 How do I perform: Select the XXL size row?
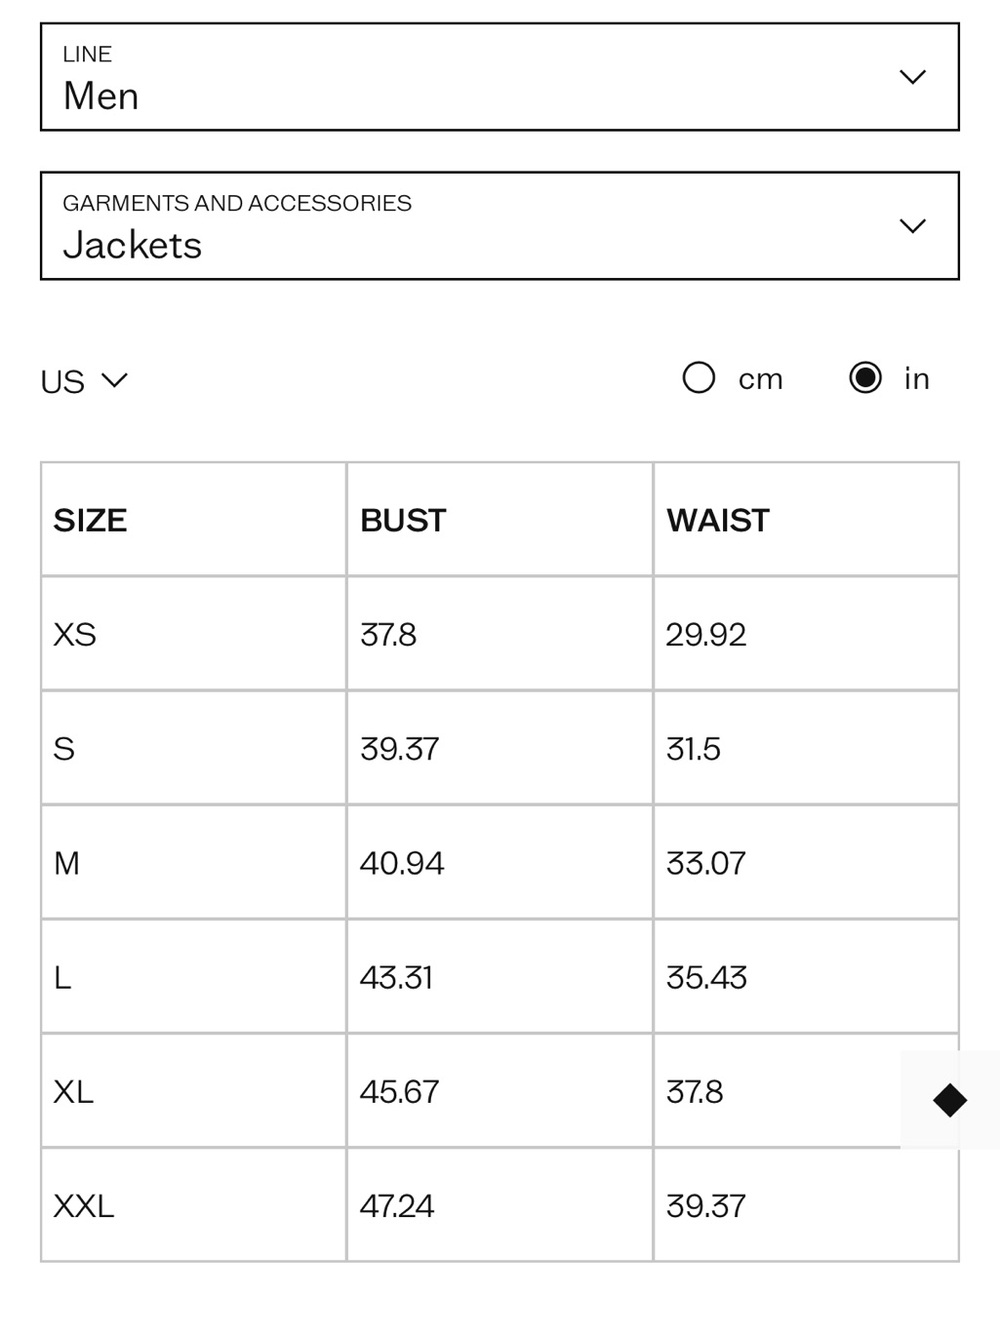coord(500,1205)
